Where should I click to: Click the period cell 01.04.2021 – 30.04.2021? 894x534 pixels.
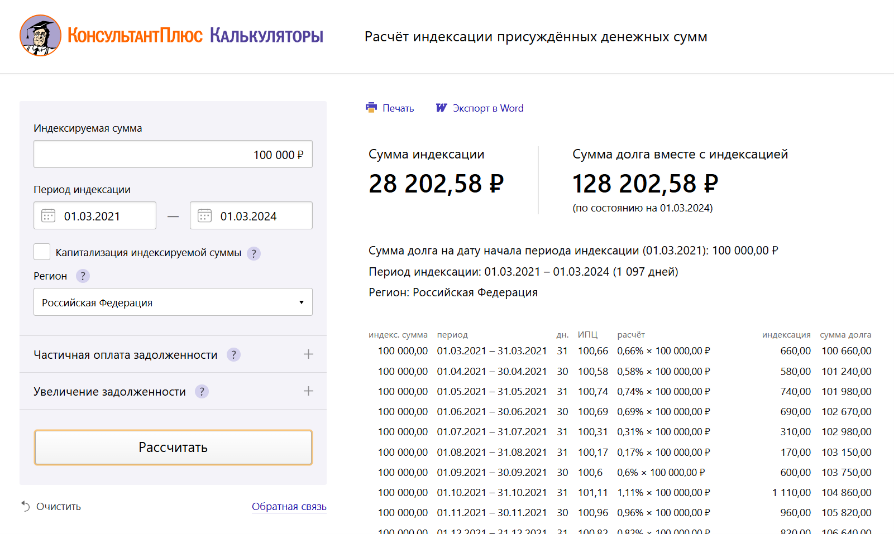491,372
